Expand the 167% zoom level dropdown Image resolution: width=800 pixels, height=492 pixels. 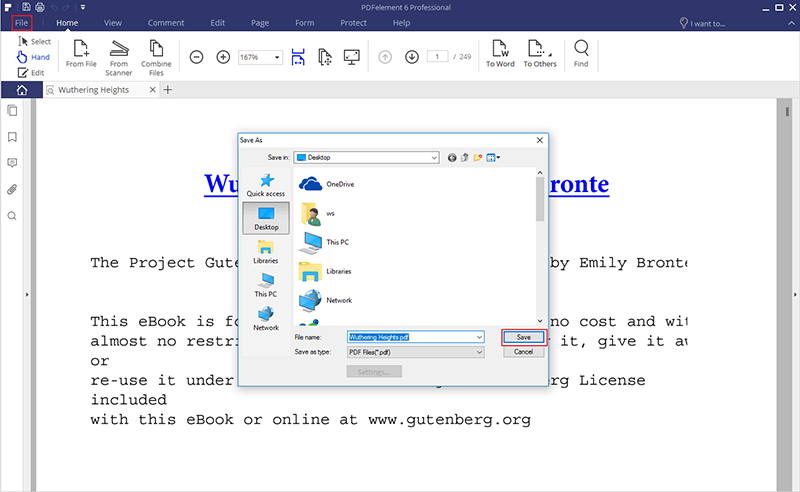click(277, 57)
